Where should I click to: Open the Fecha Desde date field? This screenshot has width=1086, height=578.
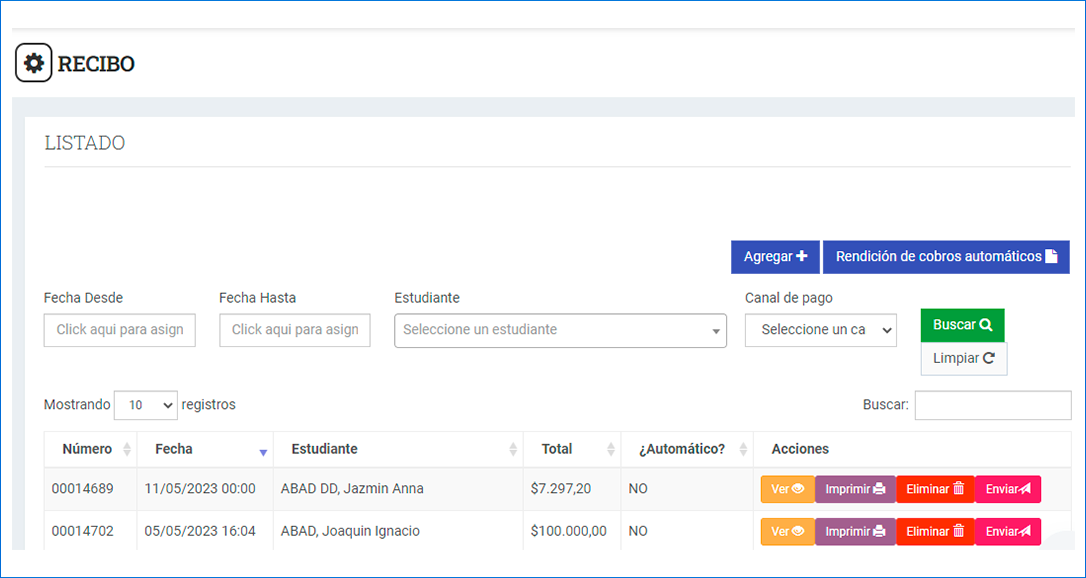tap(119, 330)
